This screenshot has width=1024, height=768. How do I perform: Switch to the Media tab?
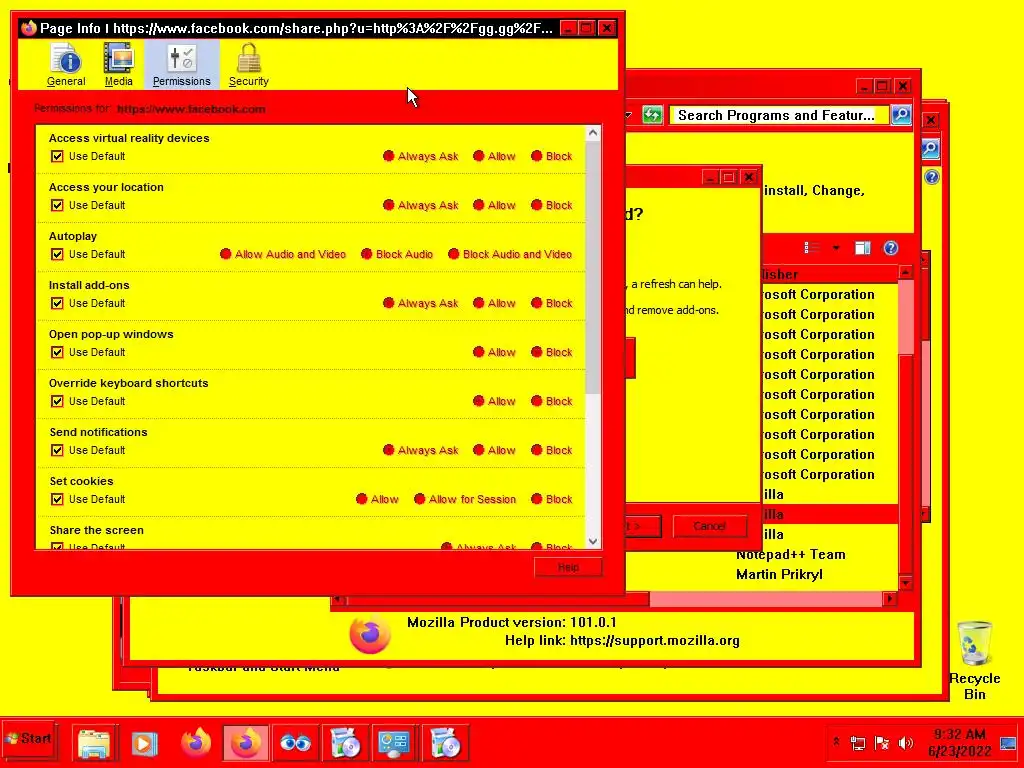(x=118, y=65)
